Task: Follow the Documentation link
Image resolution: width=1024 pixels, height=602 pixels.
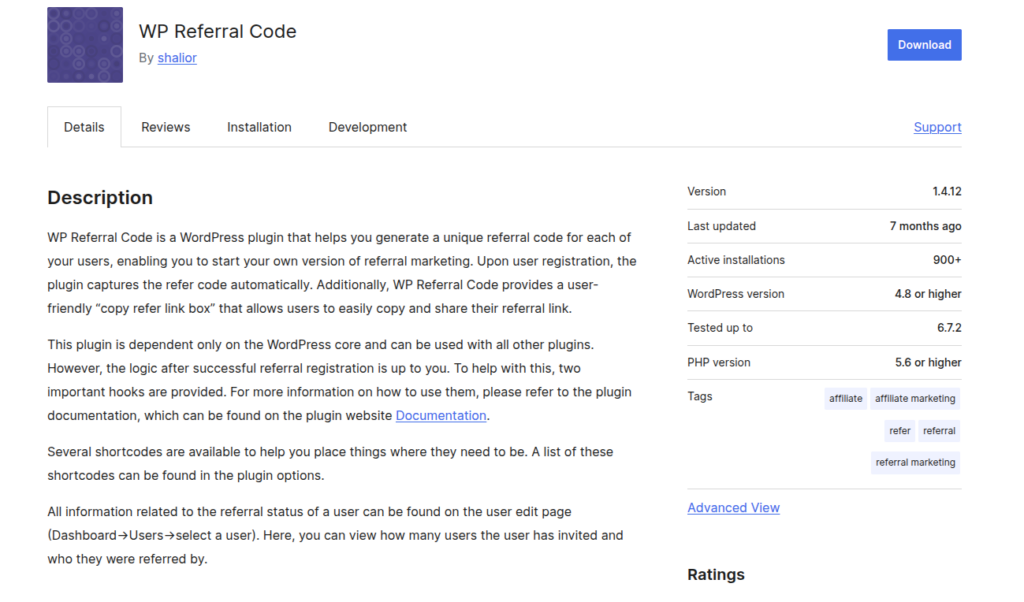Action: [x=441, y=416]
